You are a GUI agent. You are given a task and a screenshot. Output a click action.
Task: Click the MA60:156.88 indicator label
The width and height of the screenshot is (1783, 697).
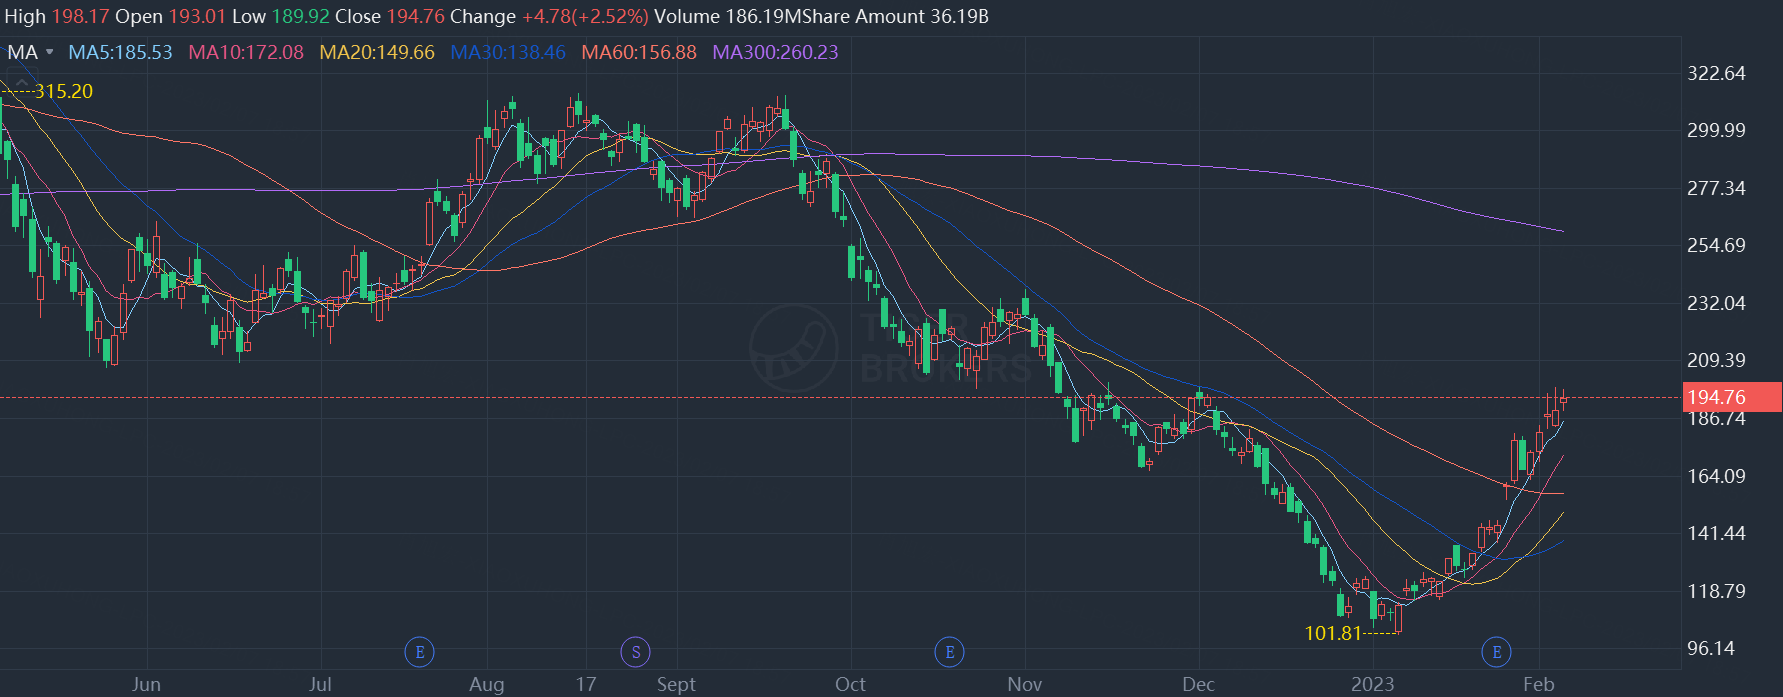pyautogui.click(x=639, y=53)
